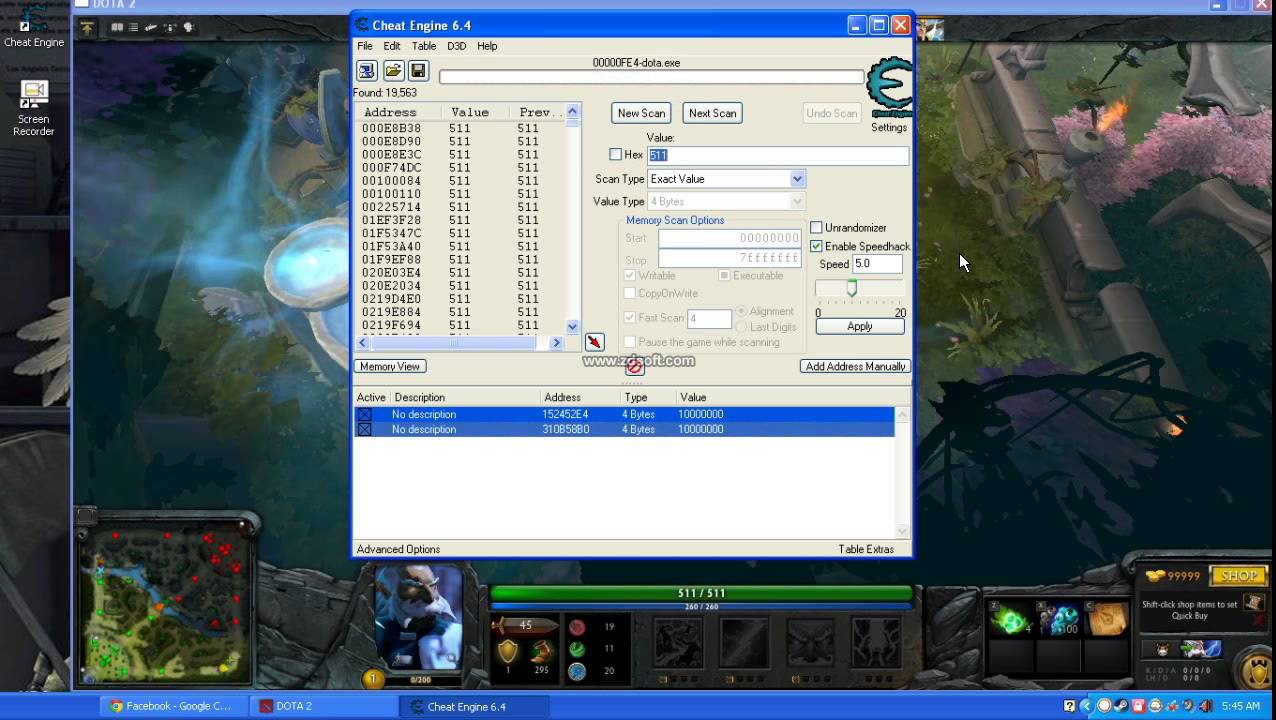
Task: Click the town portal scroll in Dota inventory
Action: click(1106, 620)
